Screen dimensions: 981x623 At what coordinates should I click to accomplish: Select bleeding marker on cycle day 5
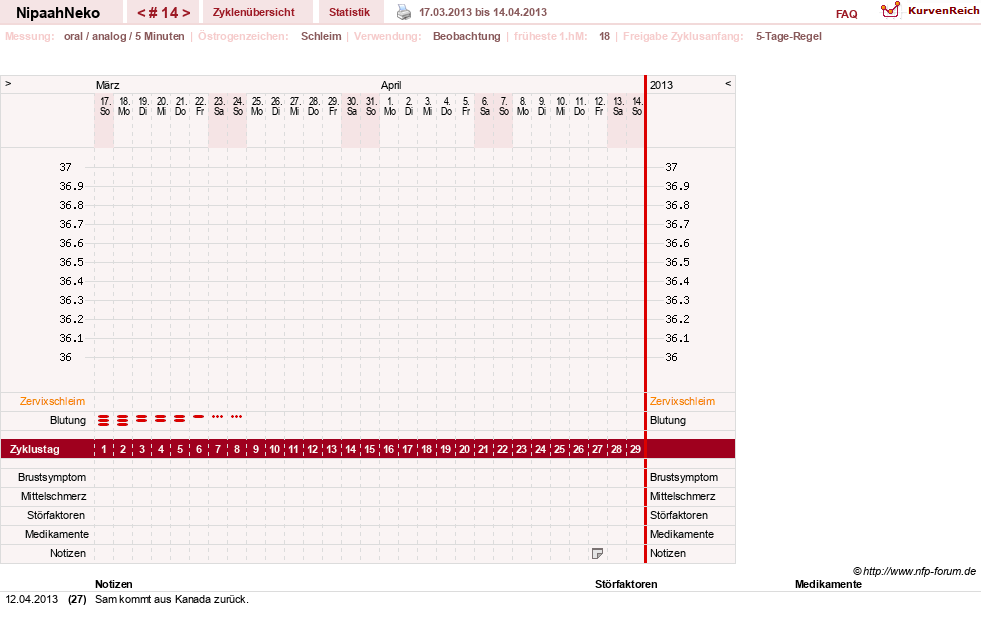coord(180,418)
